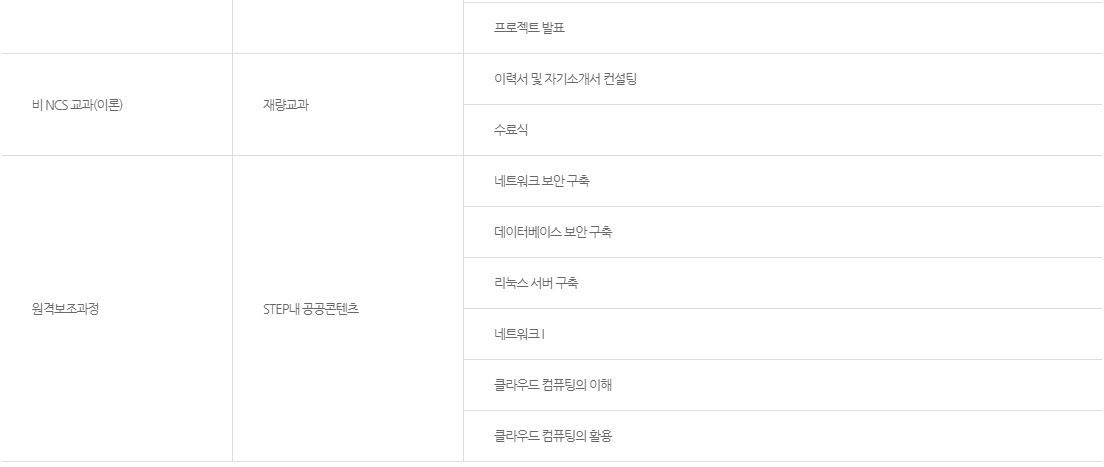Click the 비 NCS 교과(이론) category cell
This screenshot has height=467, width=1104.
pyautogui.click(x=77, y=105)
